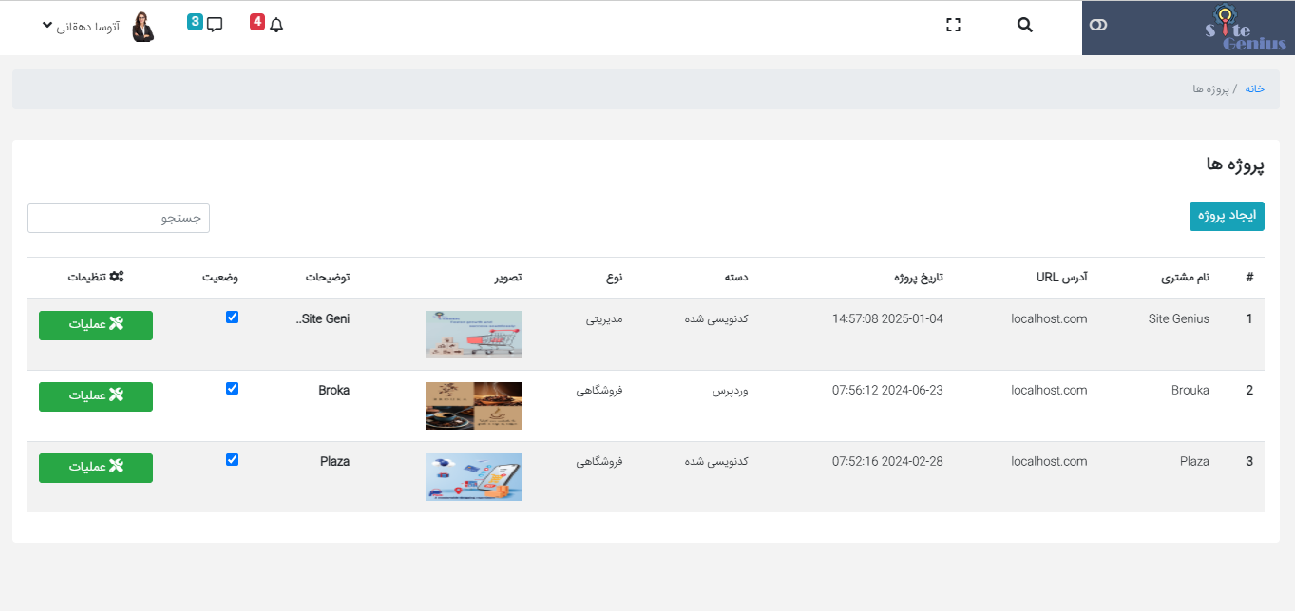This screenshot has height=611, width=1295.
Task: Open search with the magnifier icon
Action: (x=1024, y=23)
